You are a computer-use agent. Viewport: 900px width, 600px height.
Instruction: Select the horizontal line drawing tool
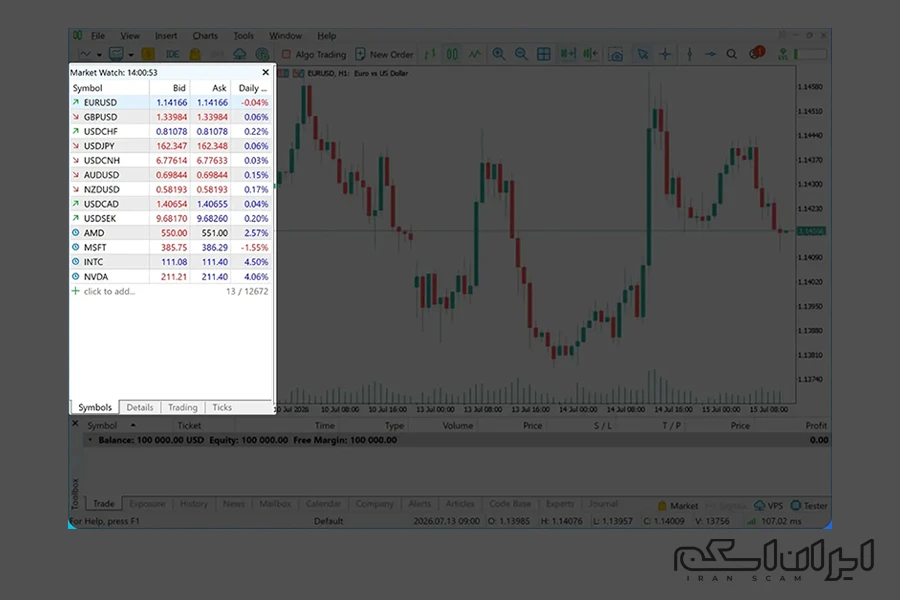point(711,55)
